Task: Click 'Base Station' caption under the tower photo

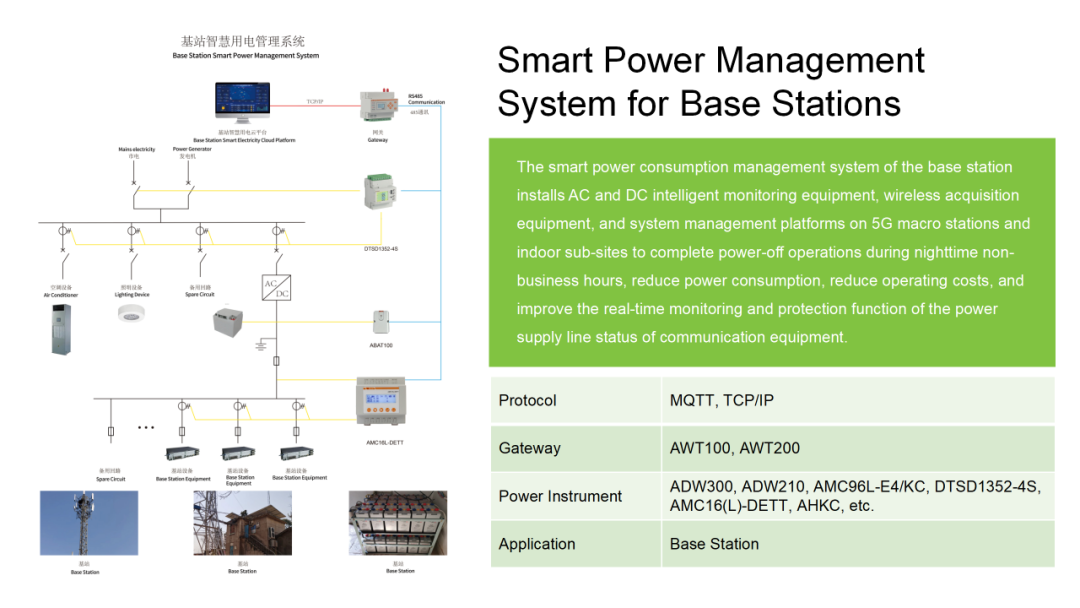Action: (85, 572)
